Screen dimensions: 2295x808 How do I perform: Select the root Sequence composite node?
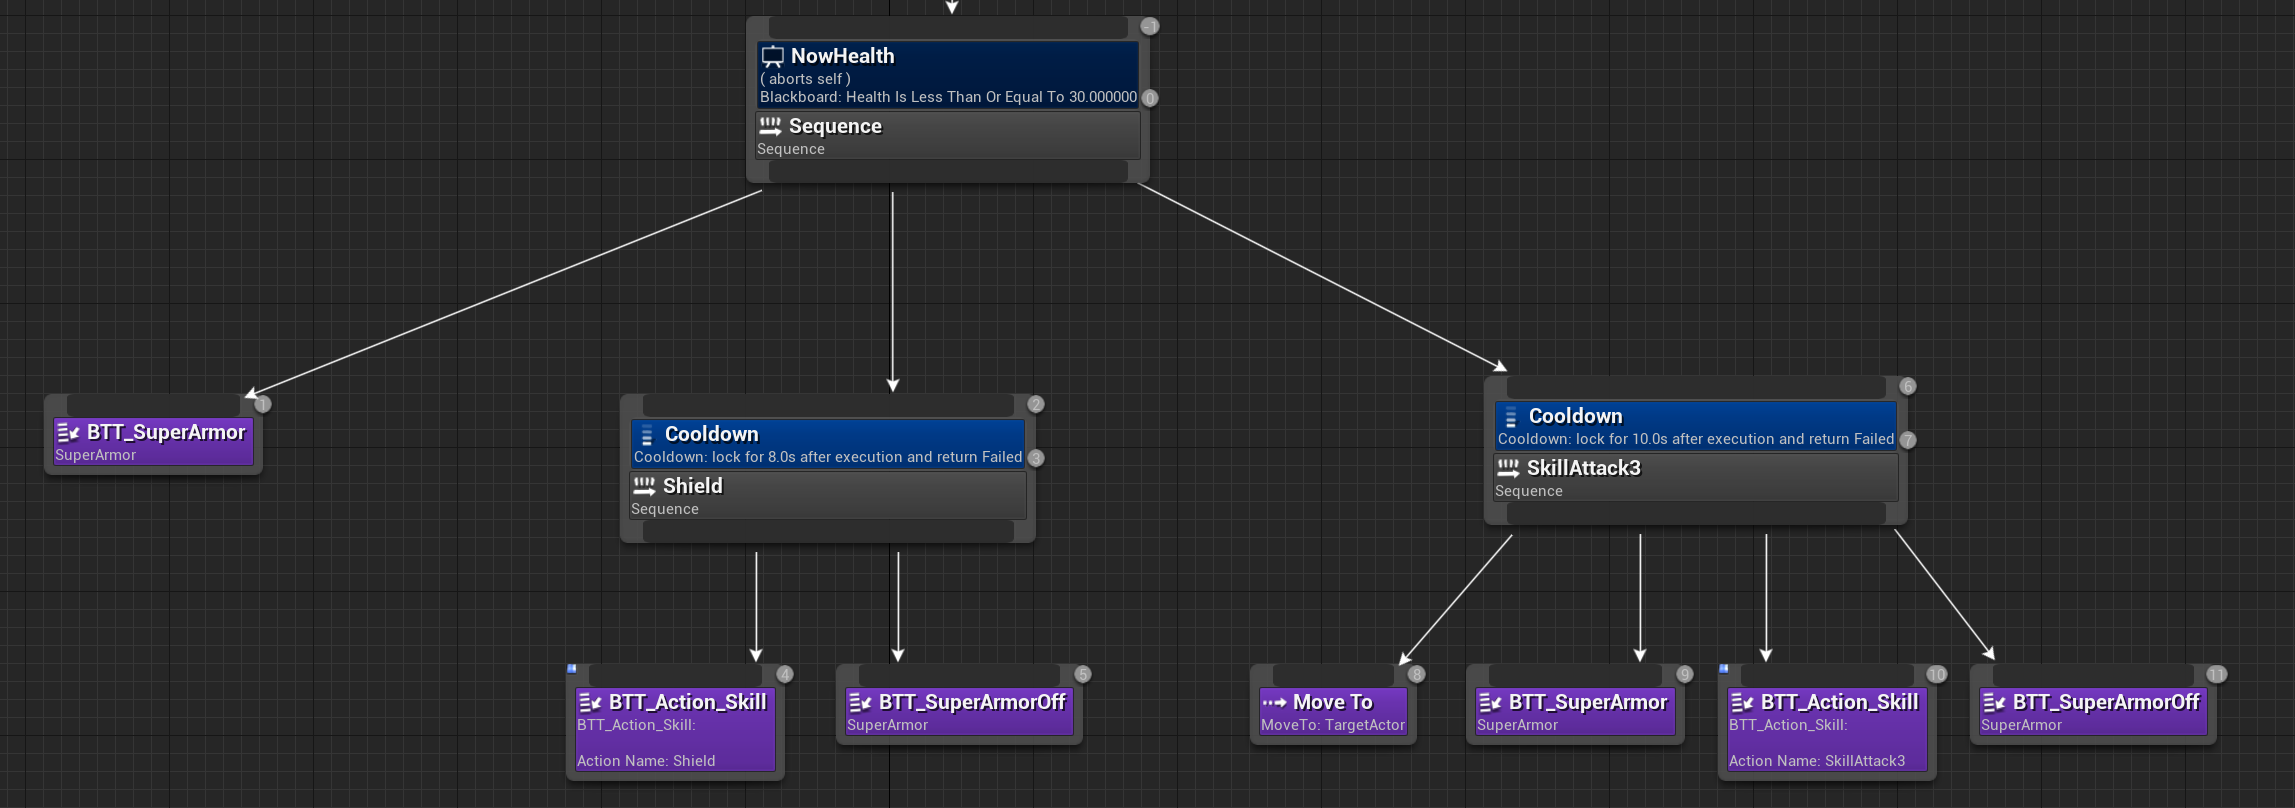[x=947, y=135]
